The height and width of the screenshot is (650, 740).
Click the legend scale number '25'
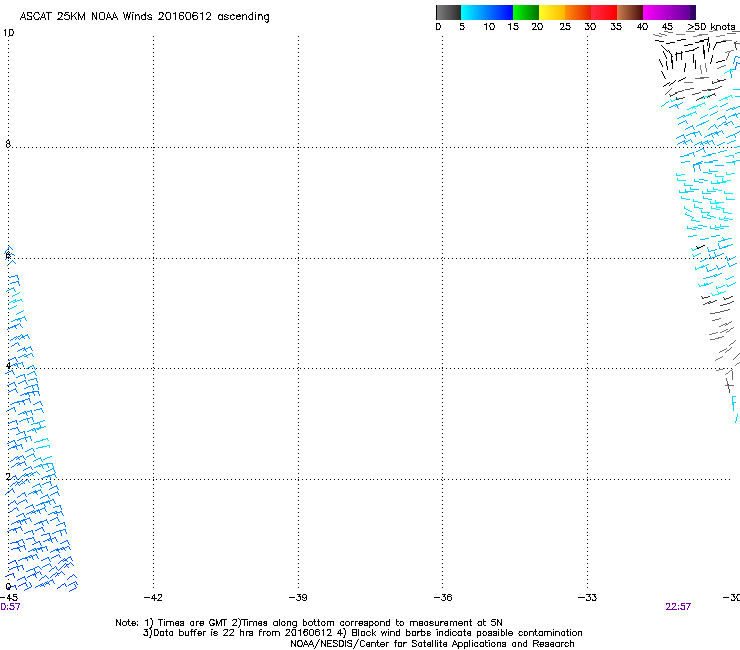(565, 27)
